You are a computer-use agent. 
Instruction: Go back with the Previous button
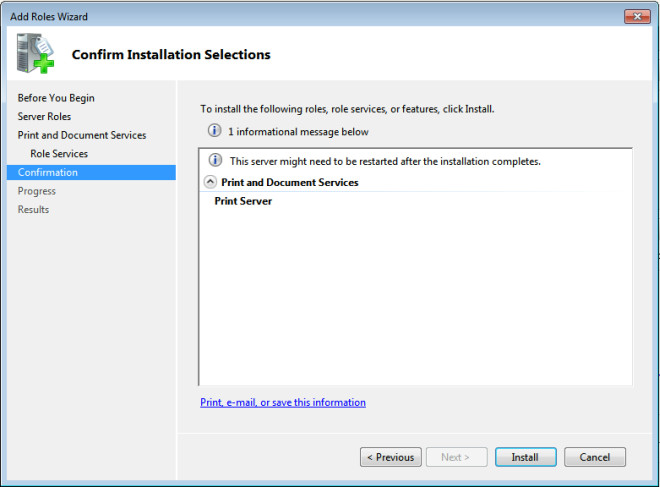point(391,457)
